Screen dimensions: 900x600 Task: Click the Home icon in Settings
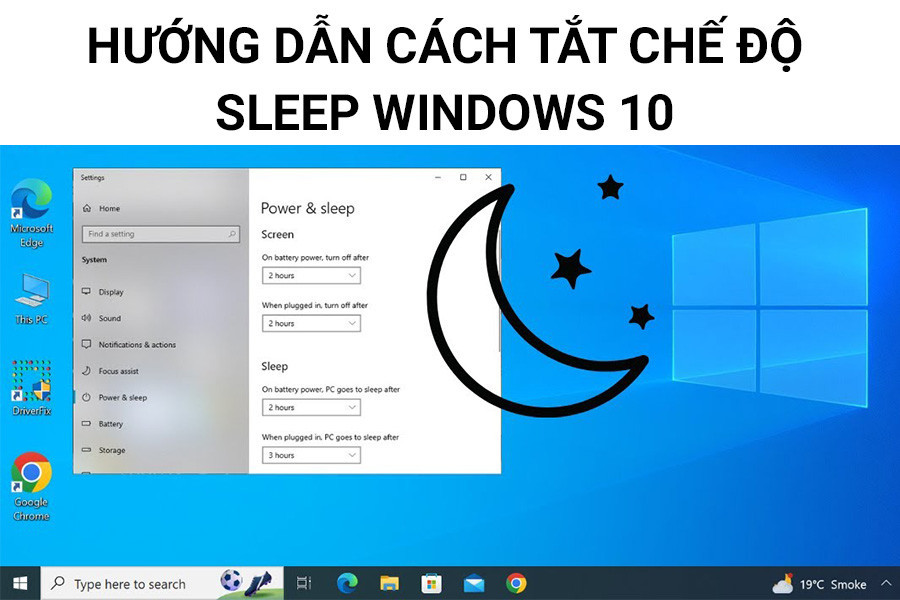(87, 208)
